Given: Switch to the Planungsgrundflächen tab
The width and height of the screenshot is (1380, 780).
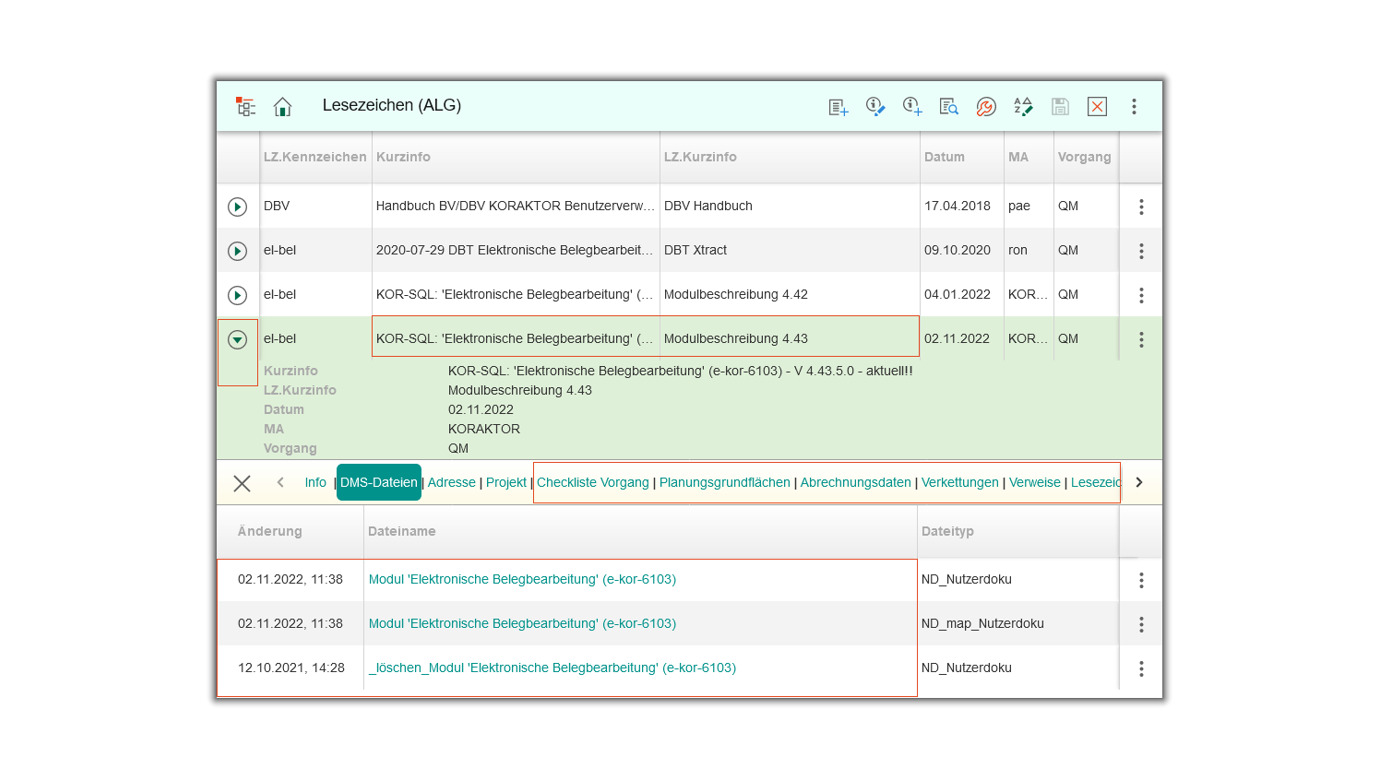Looking at the screenshot, I should [724, 483].
